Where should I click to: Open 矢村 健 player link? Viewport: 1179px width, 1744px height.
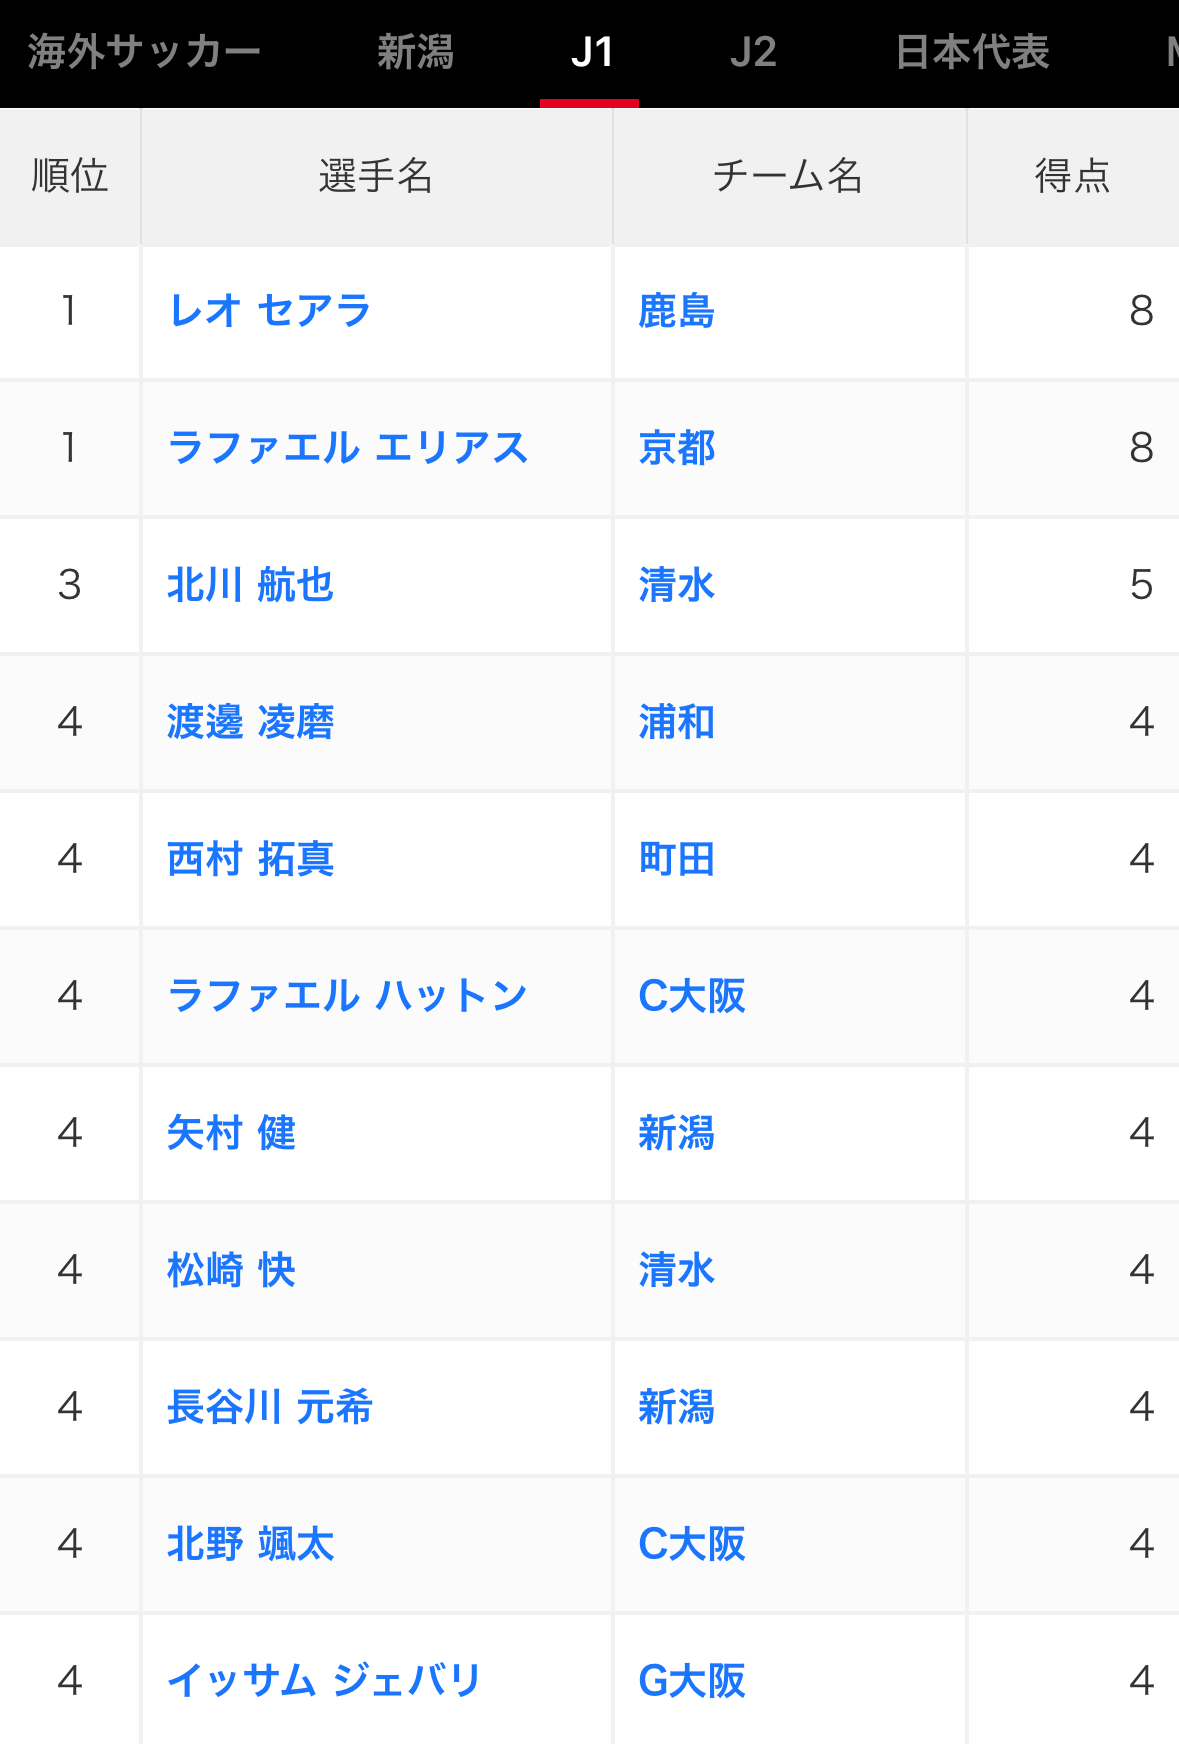[231, 1133]
